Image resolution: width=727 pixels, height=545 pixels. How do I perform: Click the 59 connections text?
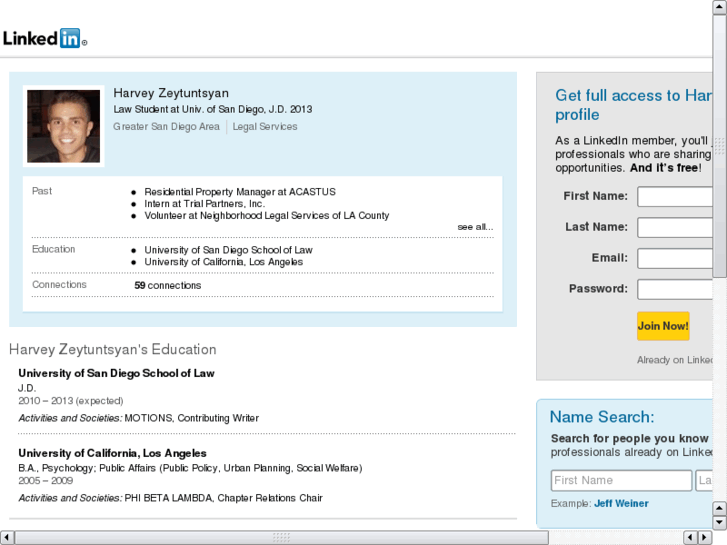[167, 285]
